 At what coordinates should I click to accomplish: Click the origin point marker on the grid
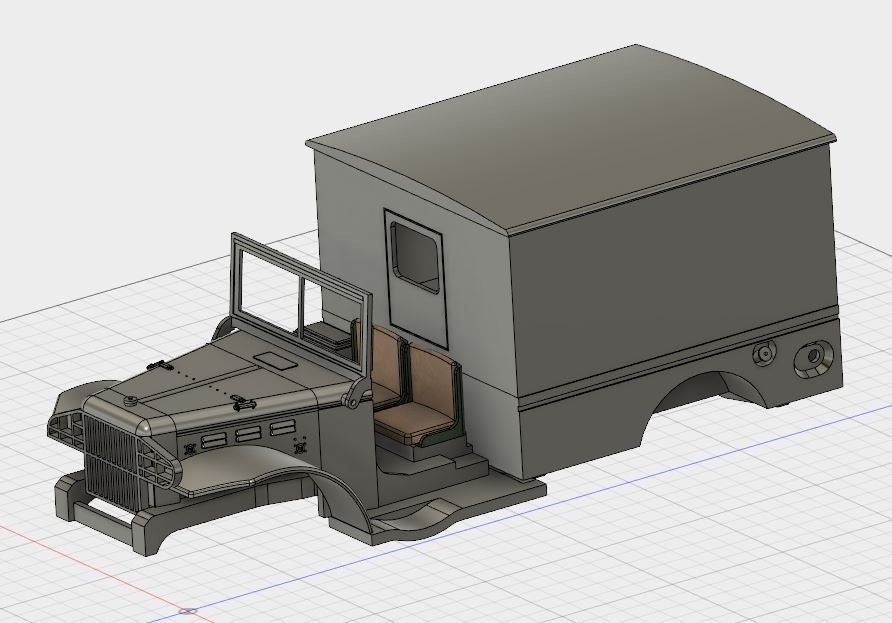189,611
